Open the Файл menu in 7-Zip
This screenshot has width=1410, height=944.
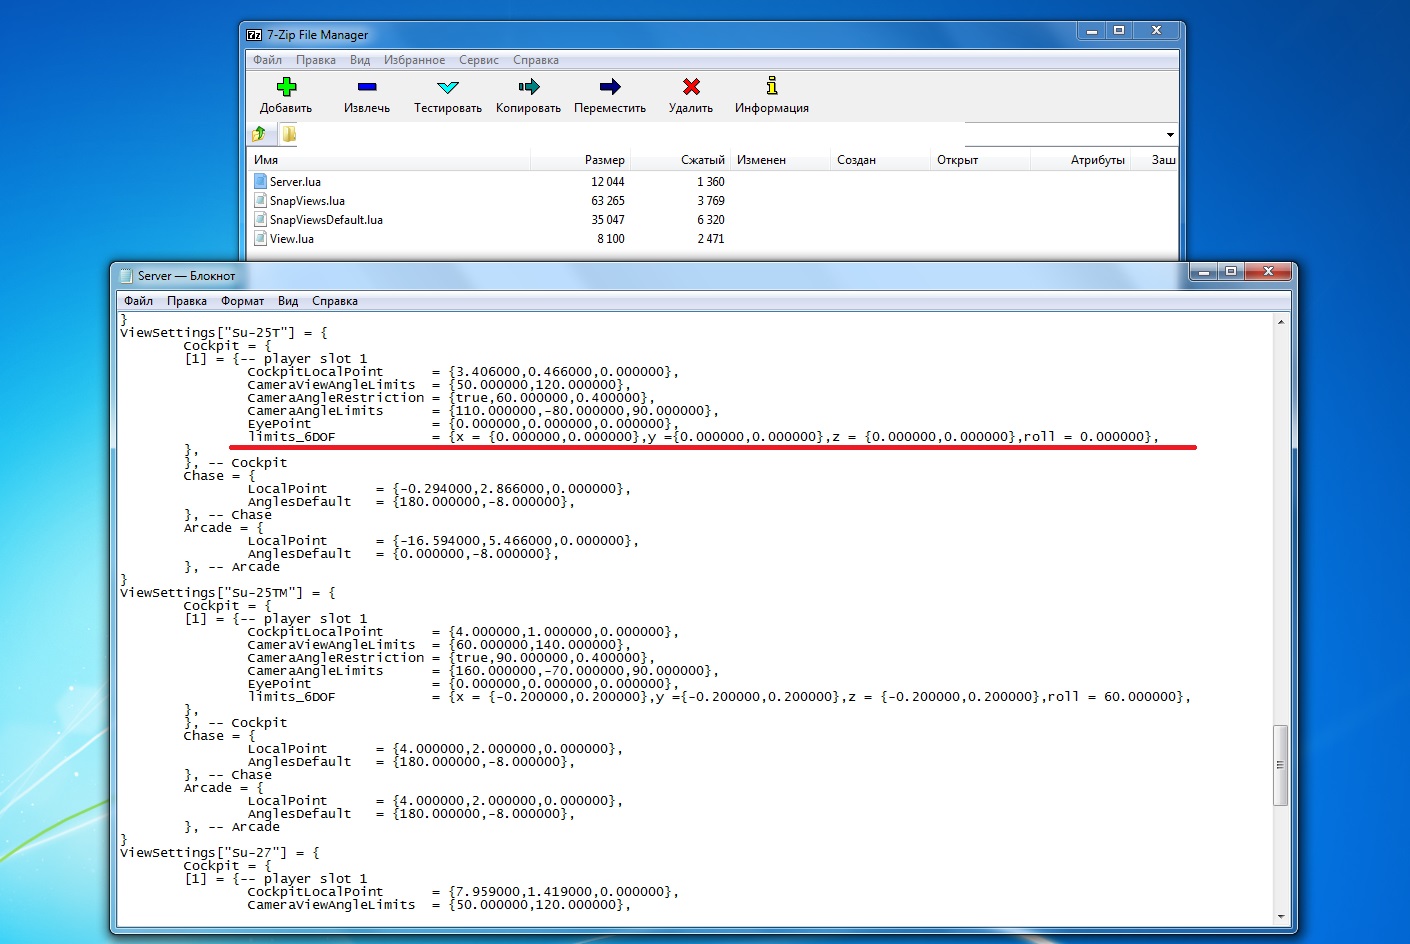point(267,60)
